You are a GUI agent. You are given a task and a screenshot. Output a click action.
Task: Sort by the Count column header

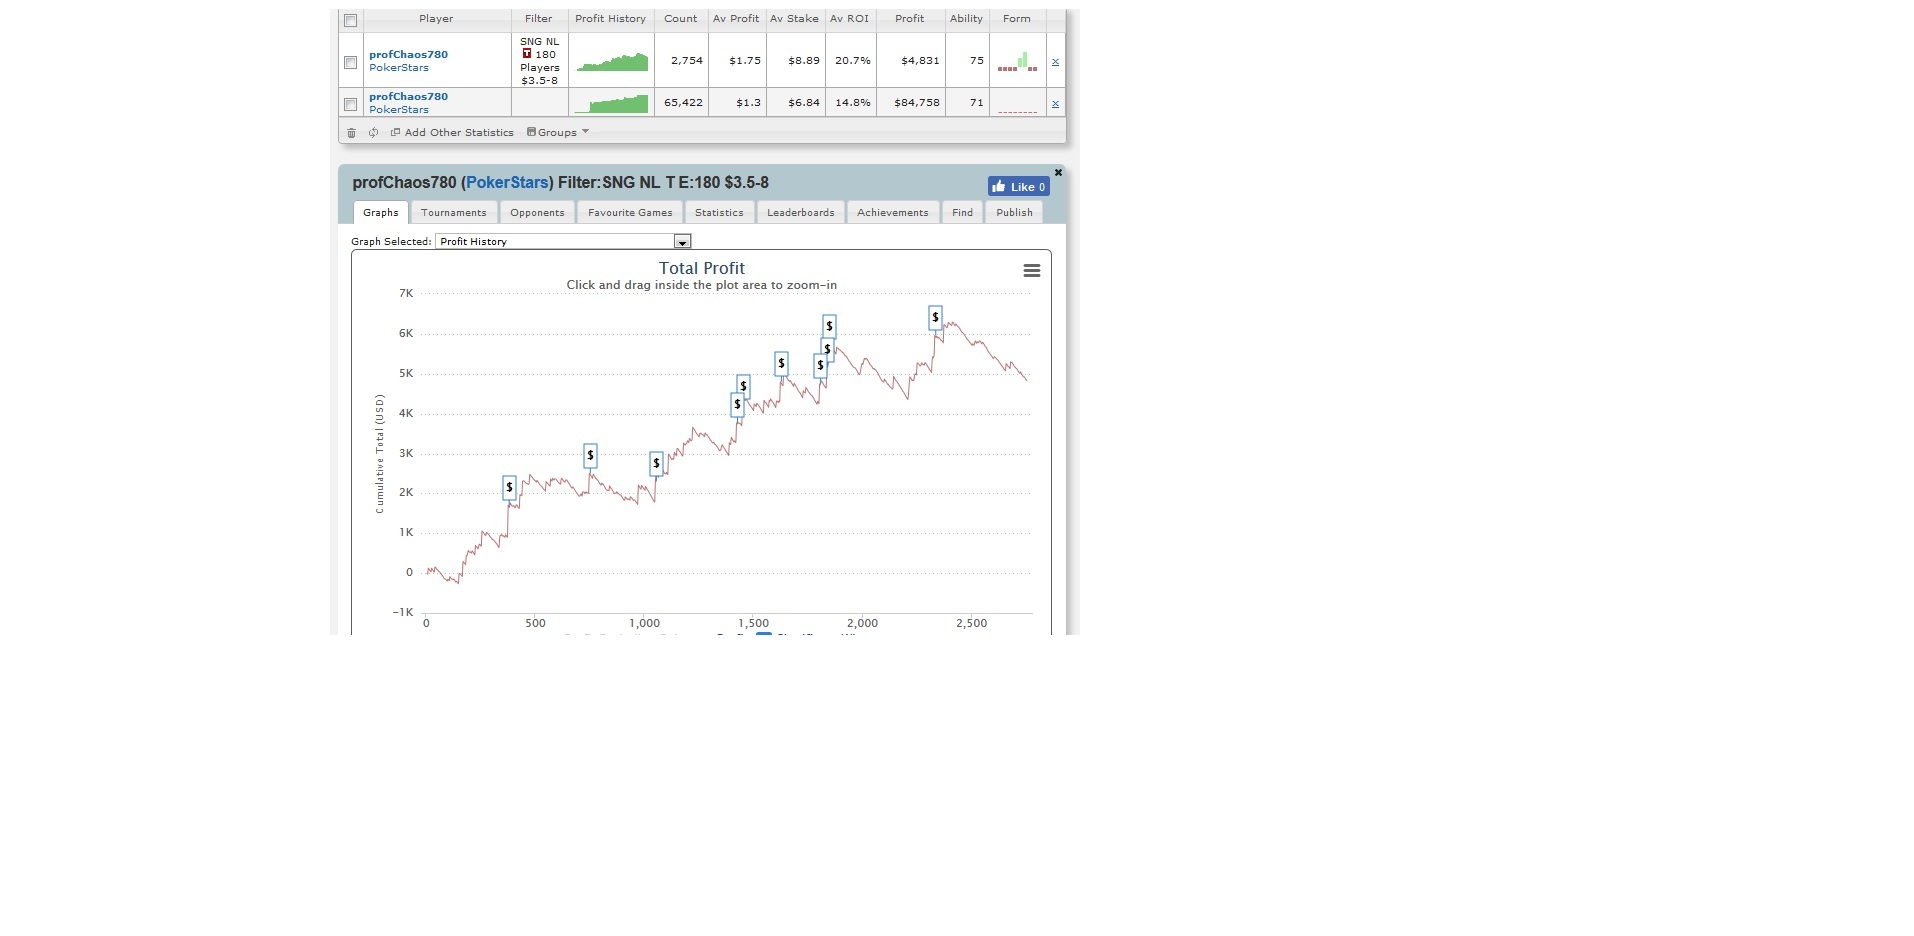[x=681, y=19]
